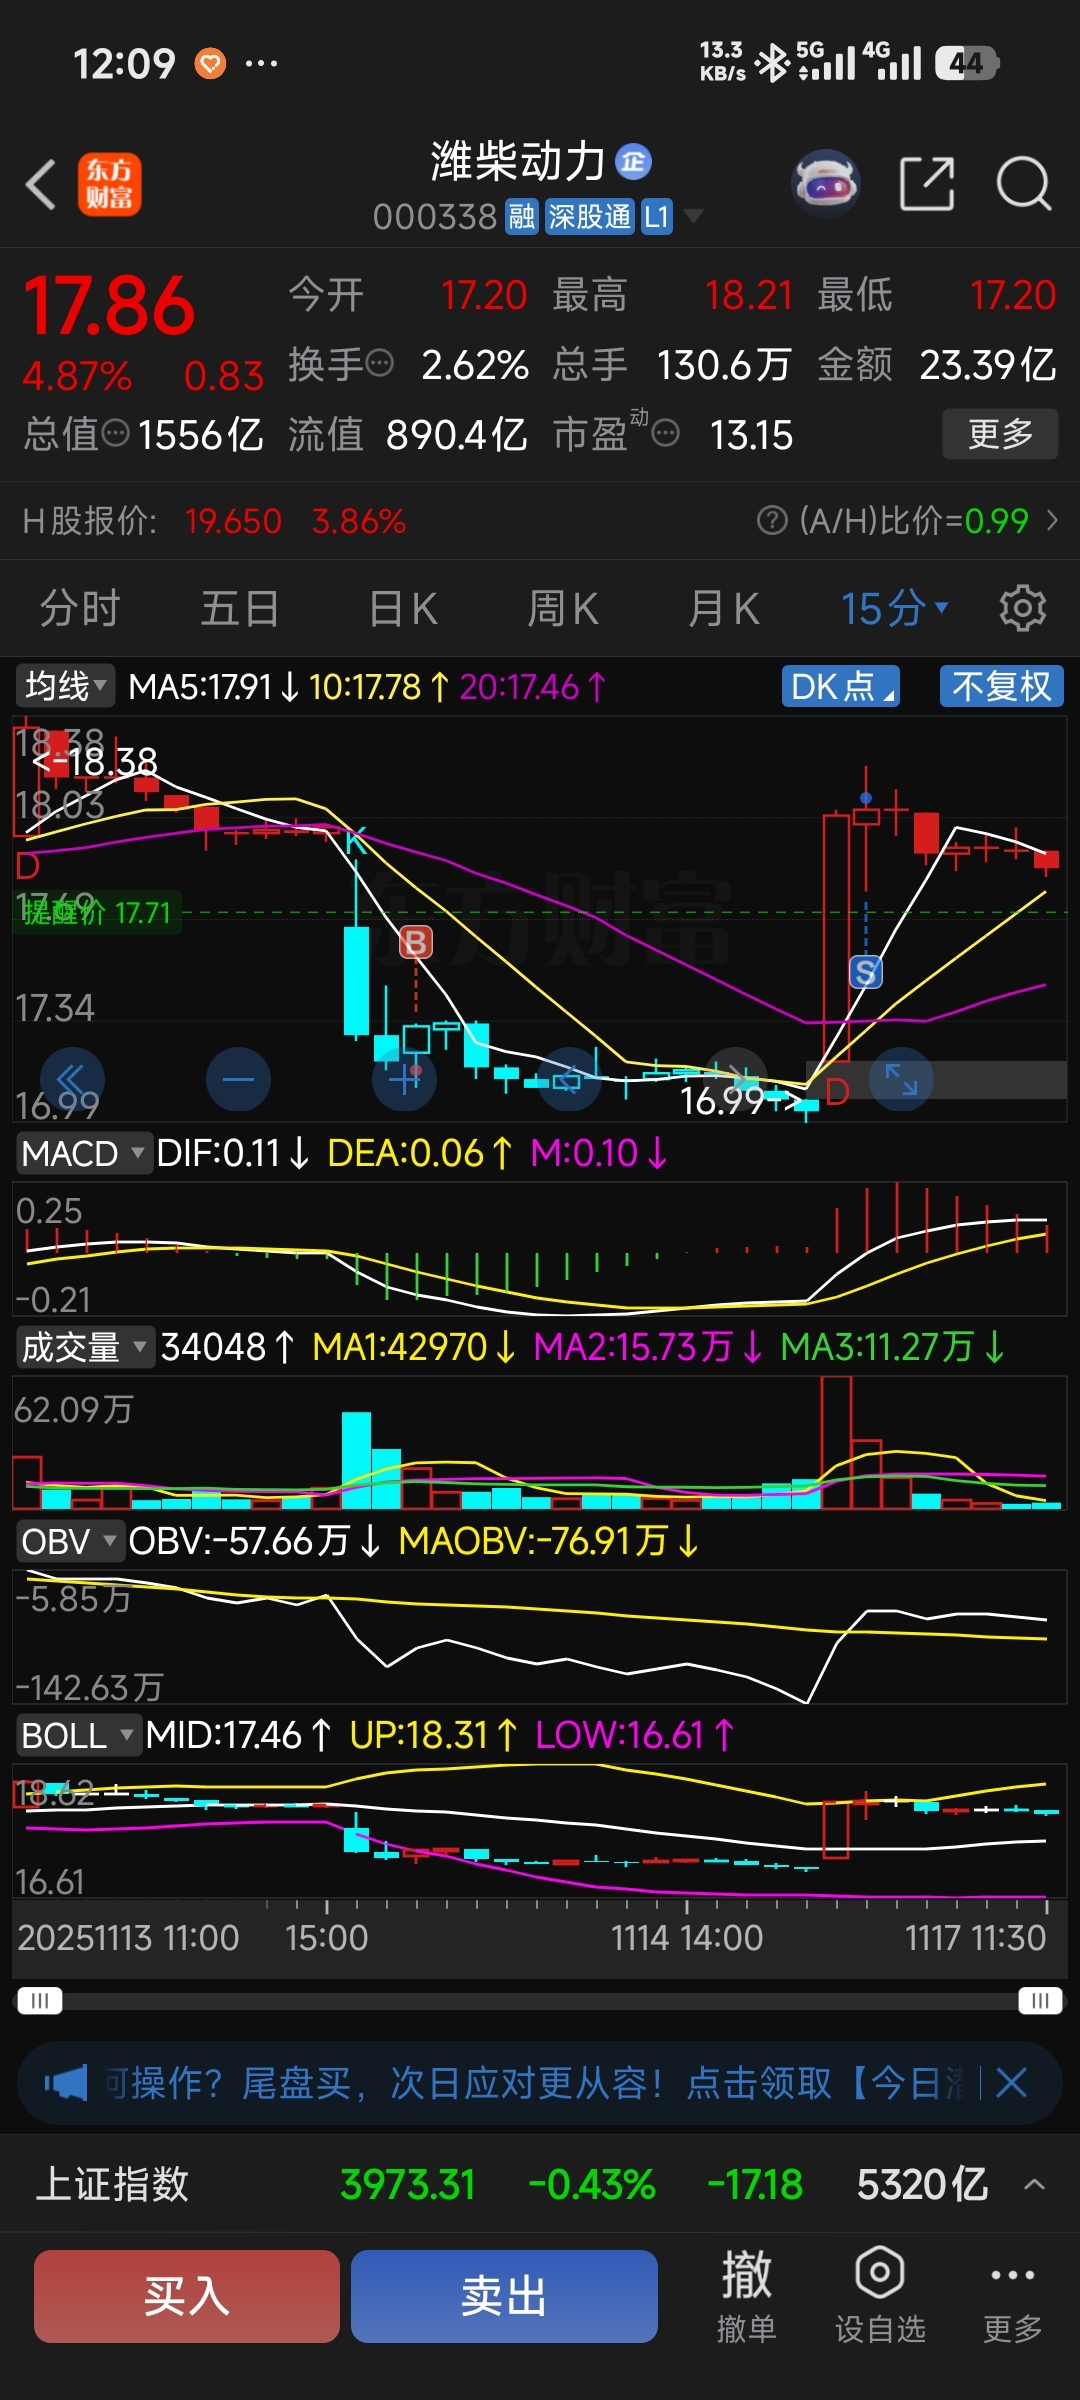Tap the 潍柴动力 stock title

tap(518, 161)
